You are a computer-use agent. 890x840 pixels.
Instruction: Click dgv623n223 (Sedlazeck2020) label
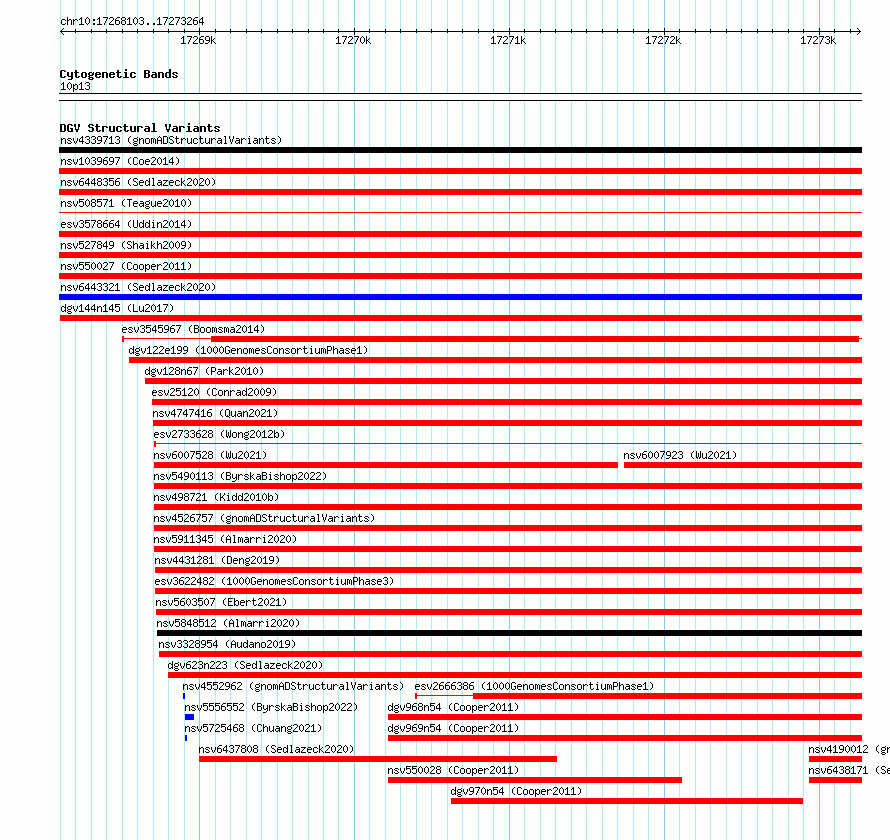(245, 665)
